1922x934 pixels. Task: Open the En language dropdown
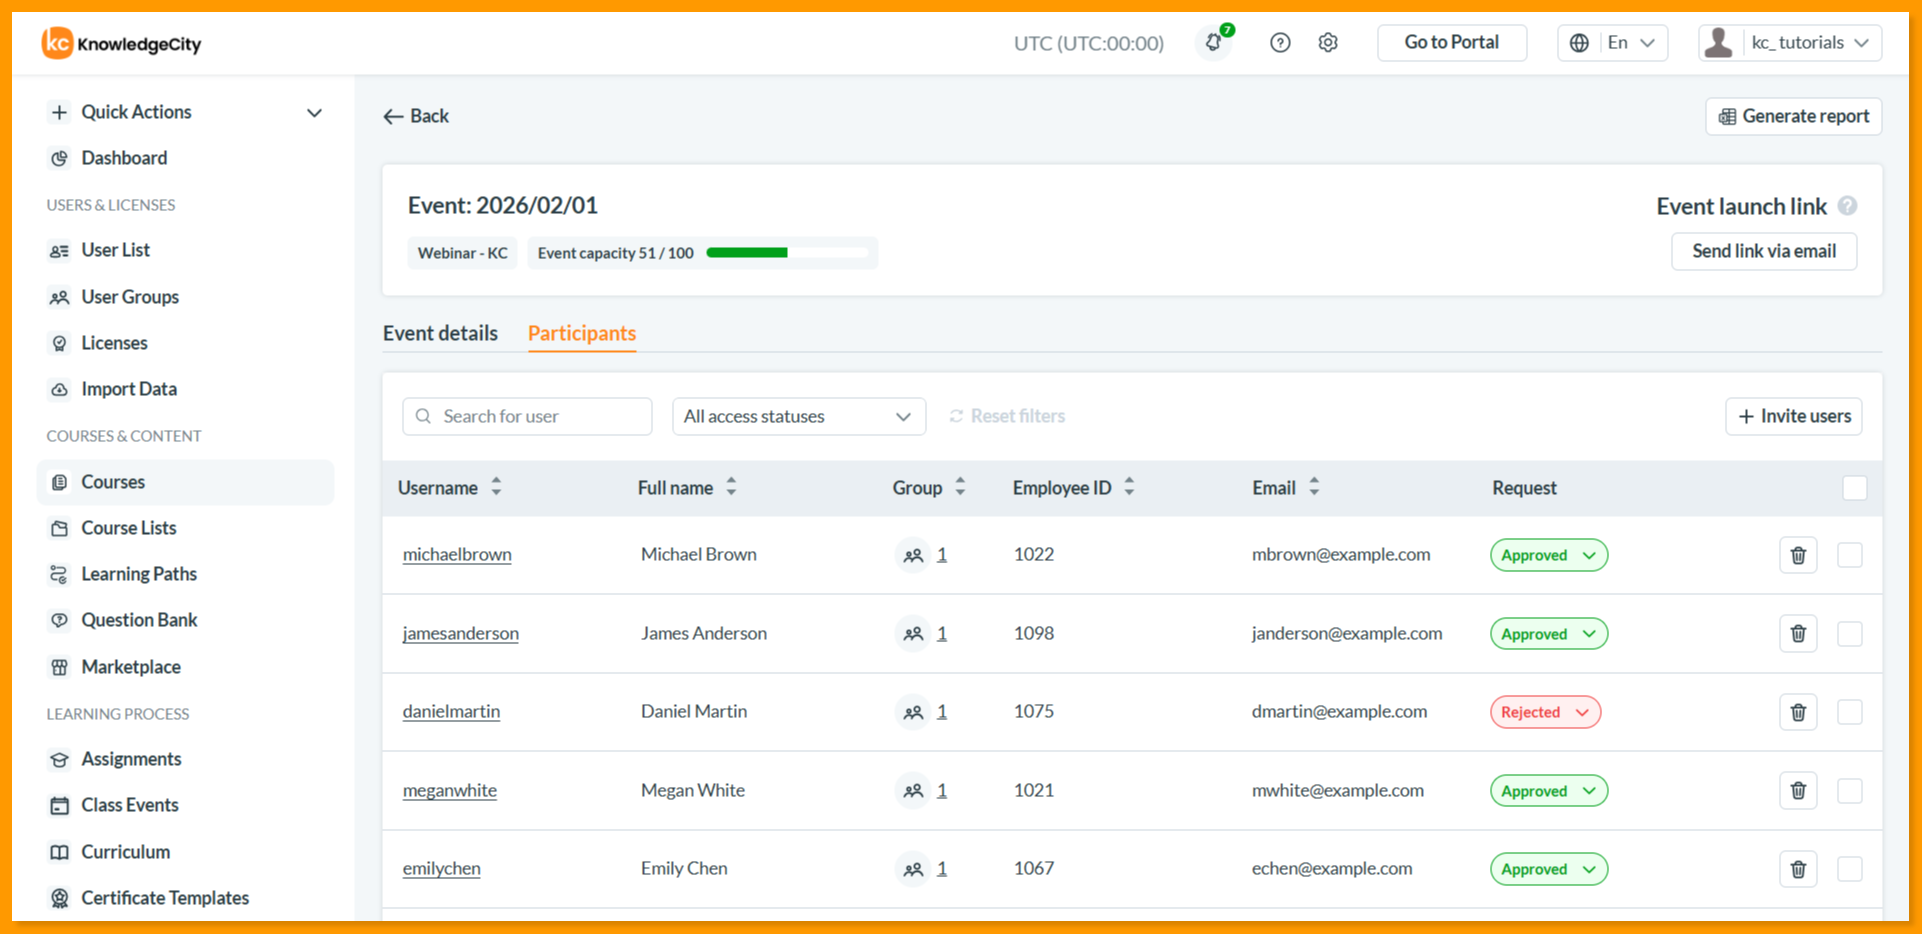pyautogui.click(x=1612, y=43)
